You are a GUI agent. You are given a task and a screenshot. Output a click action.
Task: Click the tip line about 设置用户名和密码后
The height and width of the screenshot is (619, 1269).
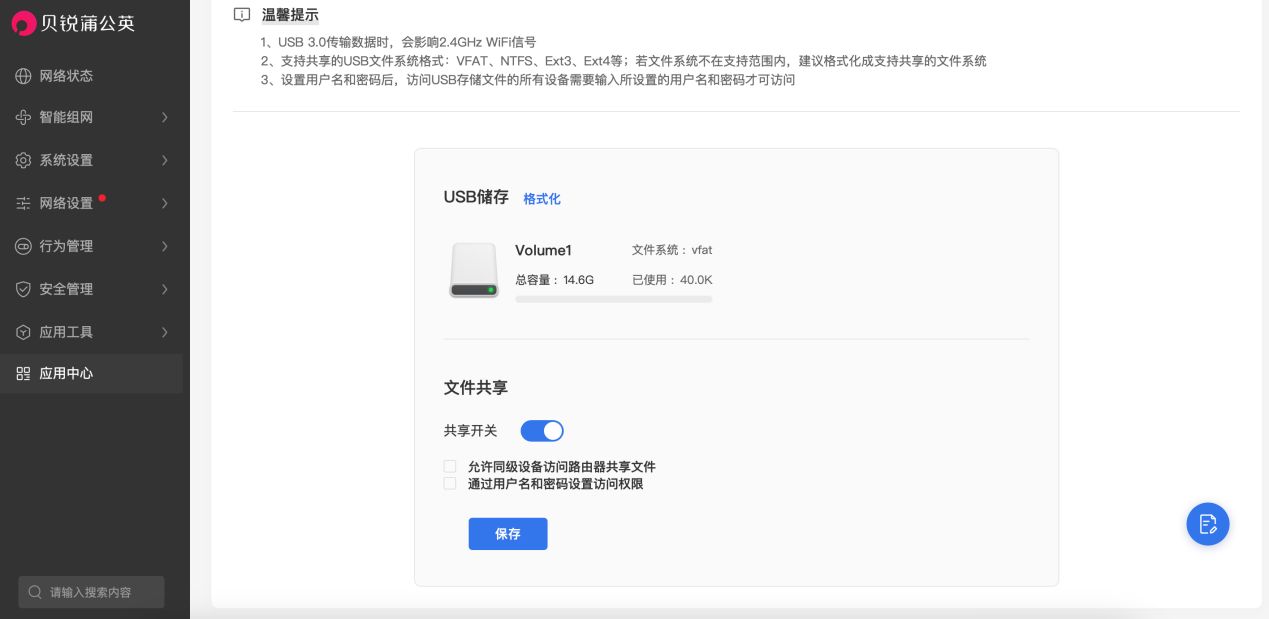(527, 80)
